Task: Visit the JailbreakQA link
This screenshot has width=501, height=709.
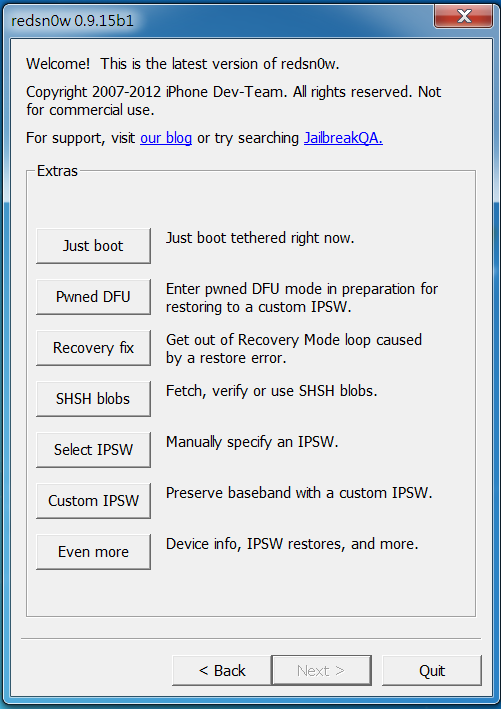Action: pyautogui.click(x=343, y=138)
